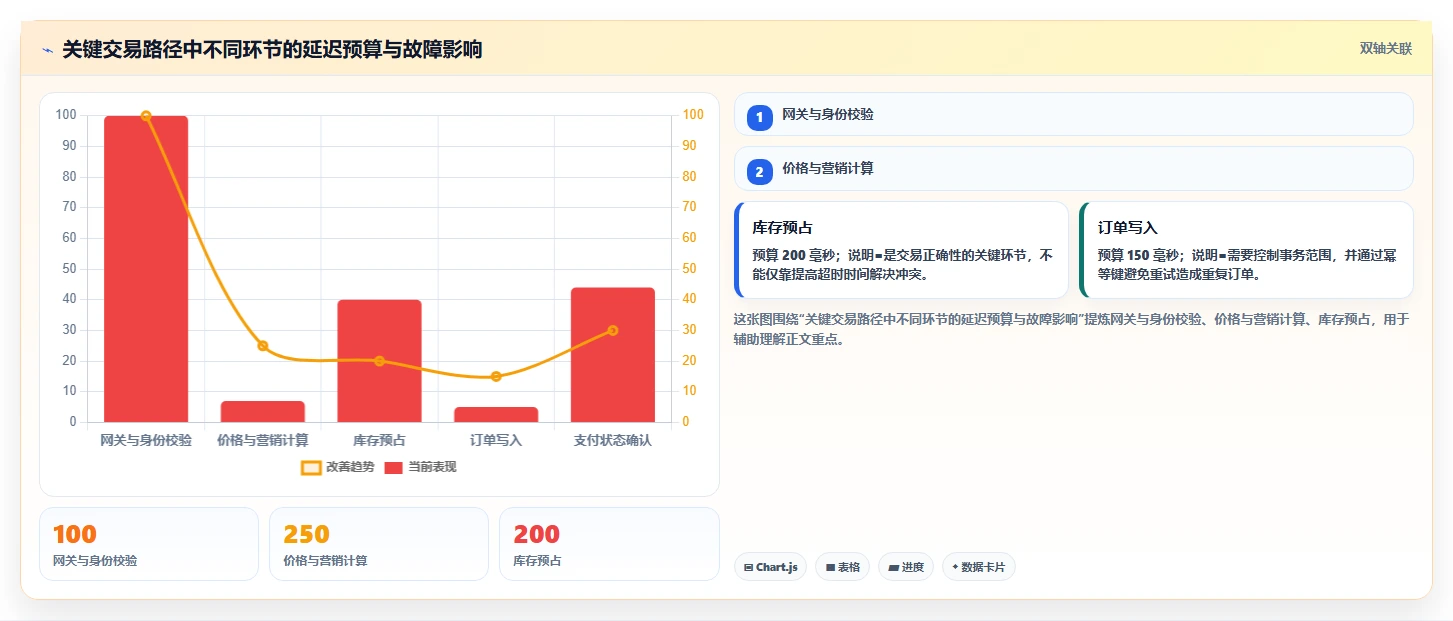The image size is (1453, 621).
Task: Select the 价格与营销计算 red bar
Action: (x=263, y=411)
